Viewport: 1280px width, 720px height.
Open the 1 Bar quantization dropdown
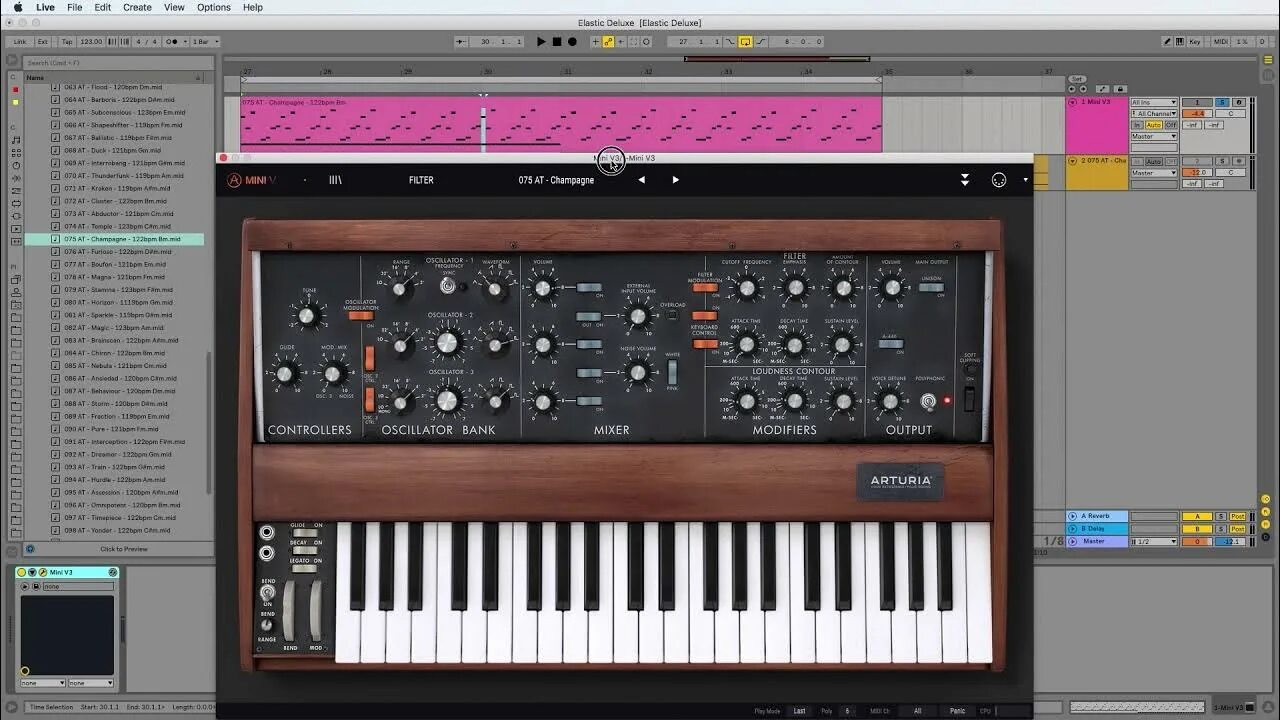[x=204, y=42]
